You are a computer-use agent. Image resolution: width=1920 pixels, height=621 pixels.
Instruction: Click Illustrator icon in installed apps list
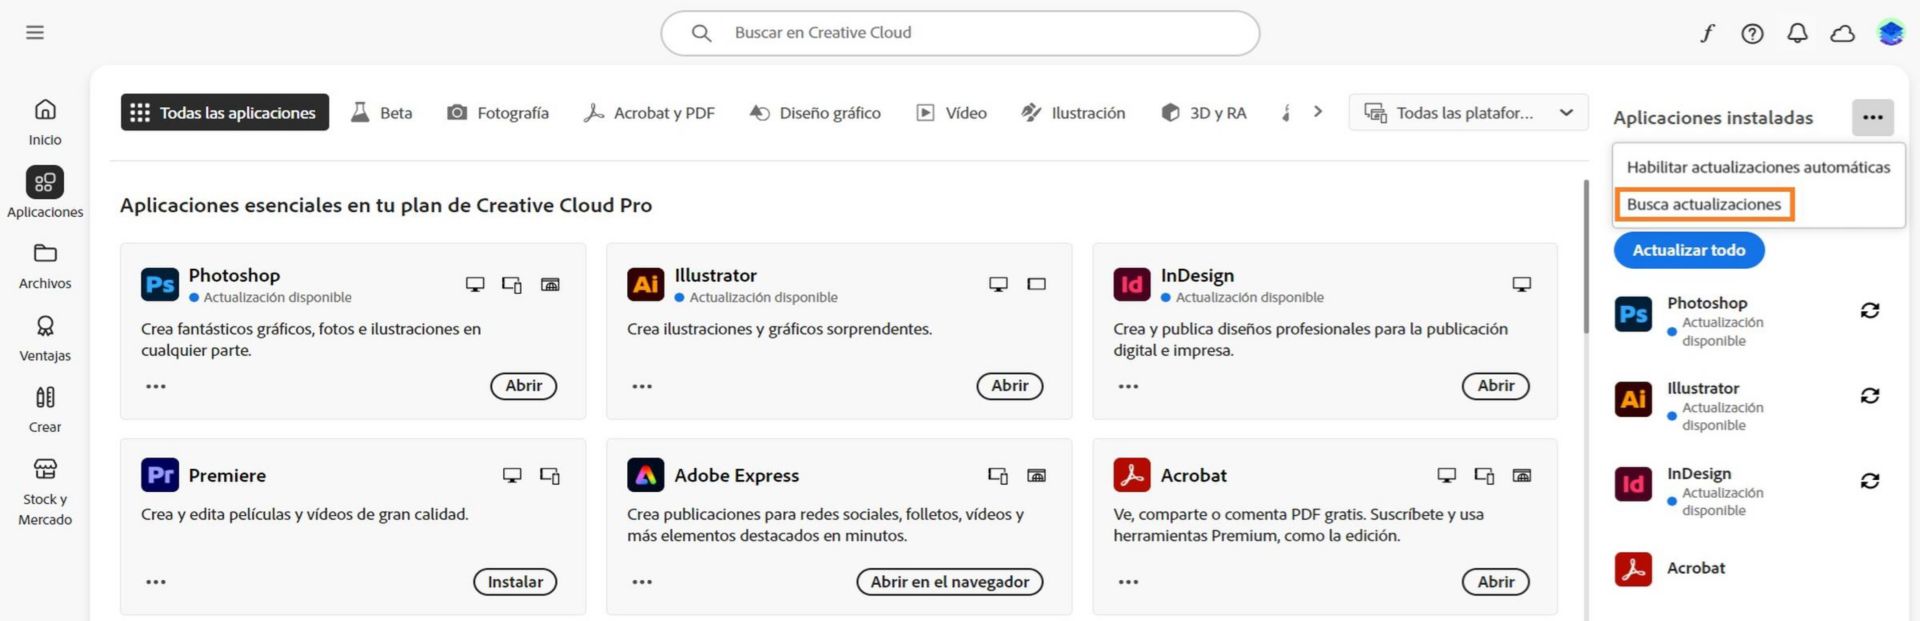(x=1633, y=399)
